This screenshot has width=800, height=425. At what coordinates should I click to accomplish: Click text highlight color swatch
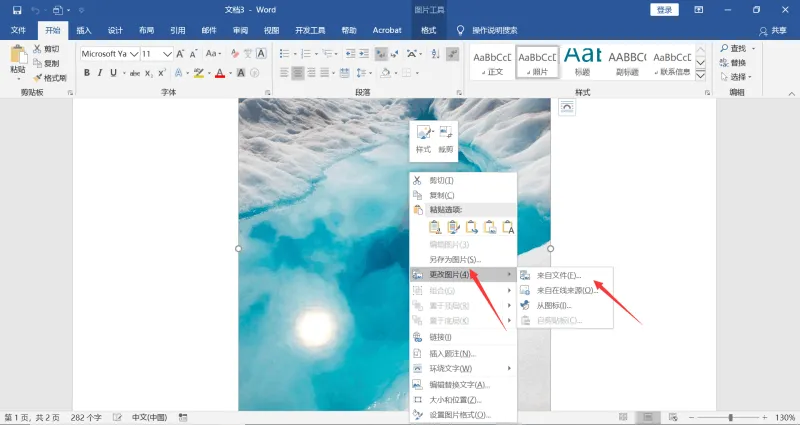198,73
